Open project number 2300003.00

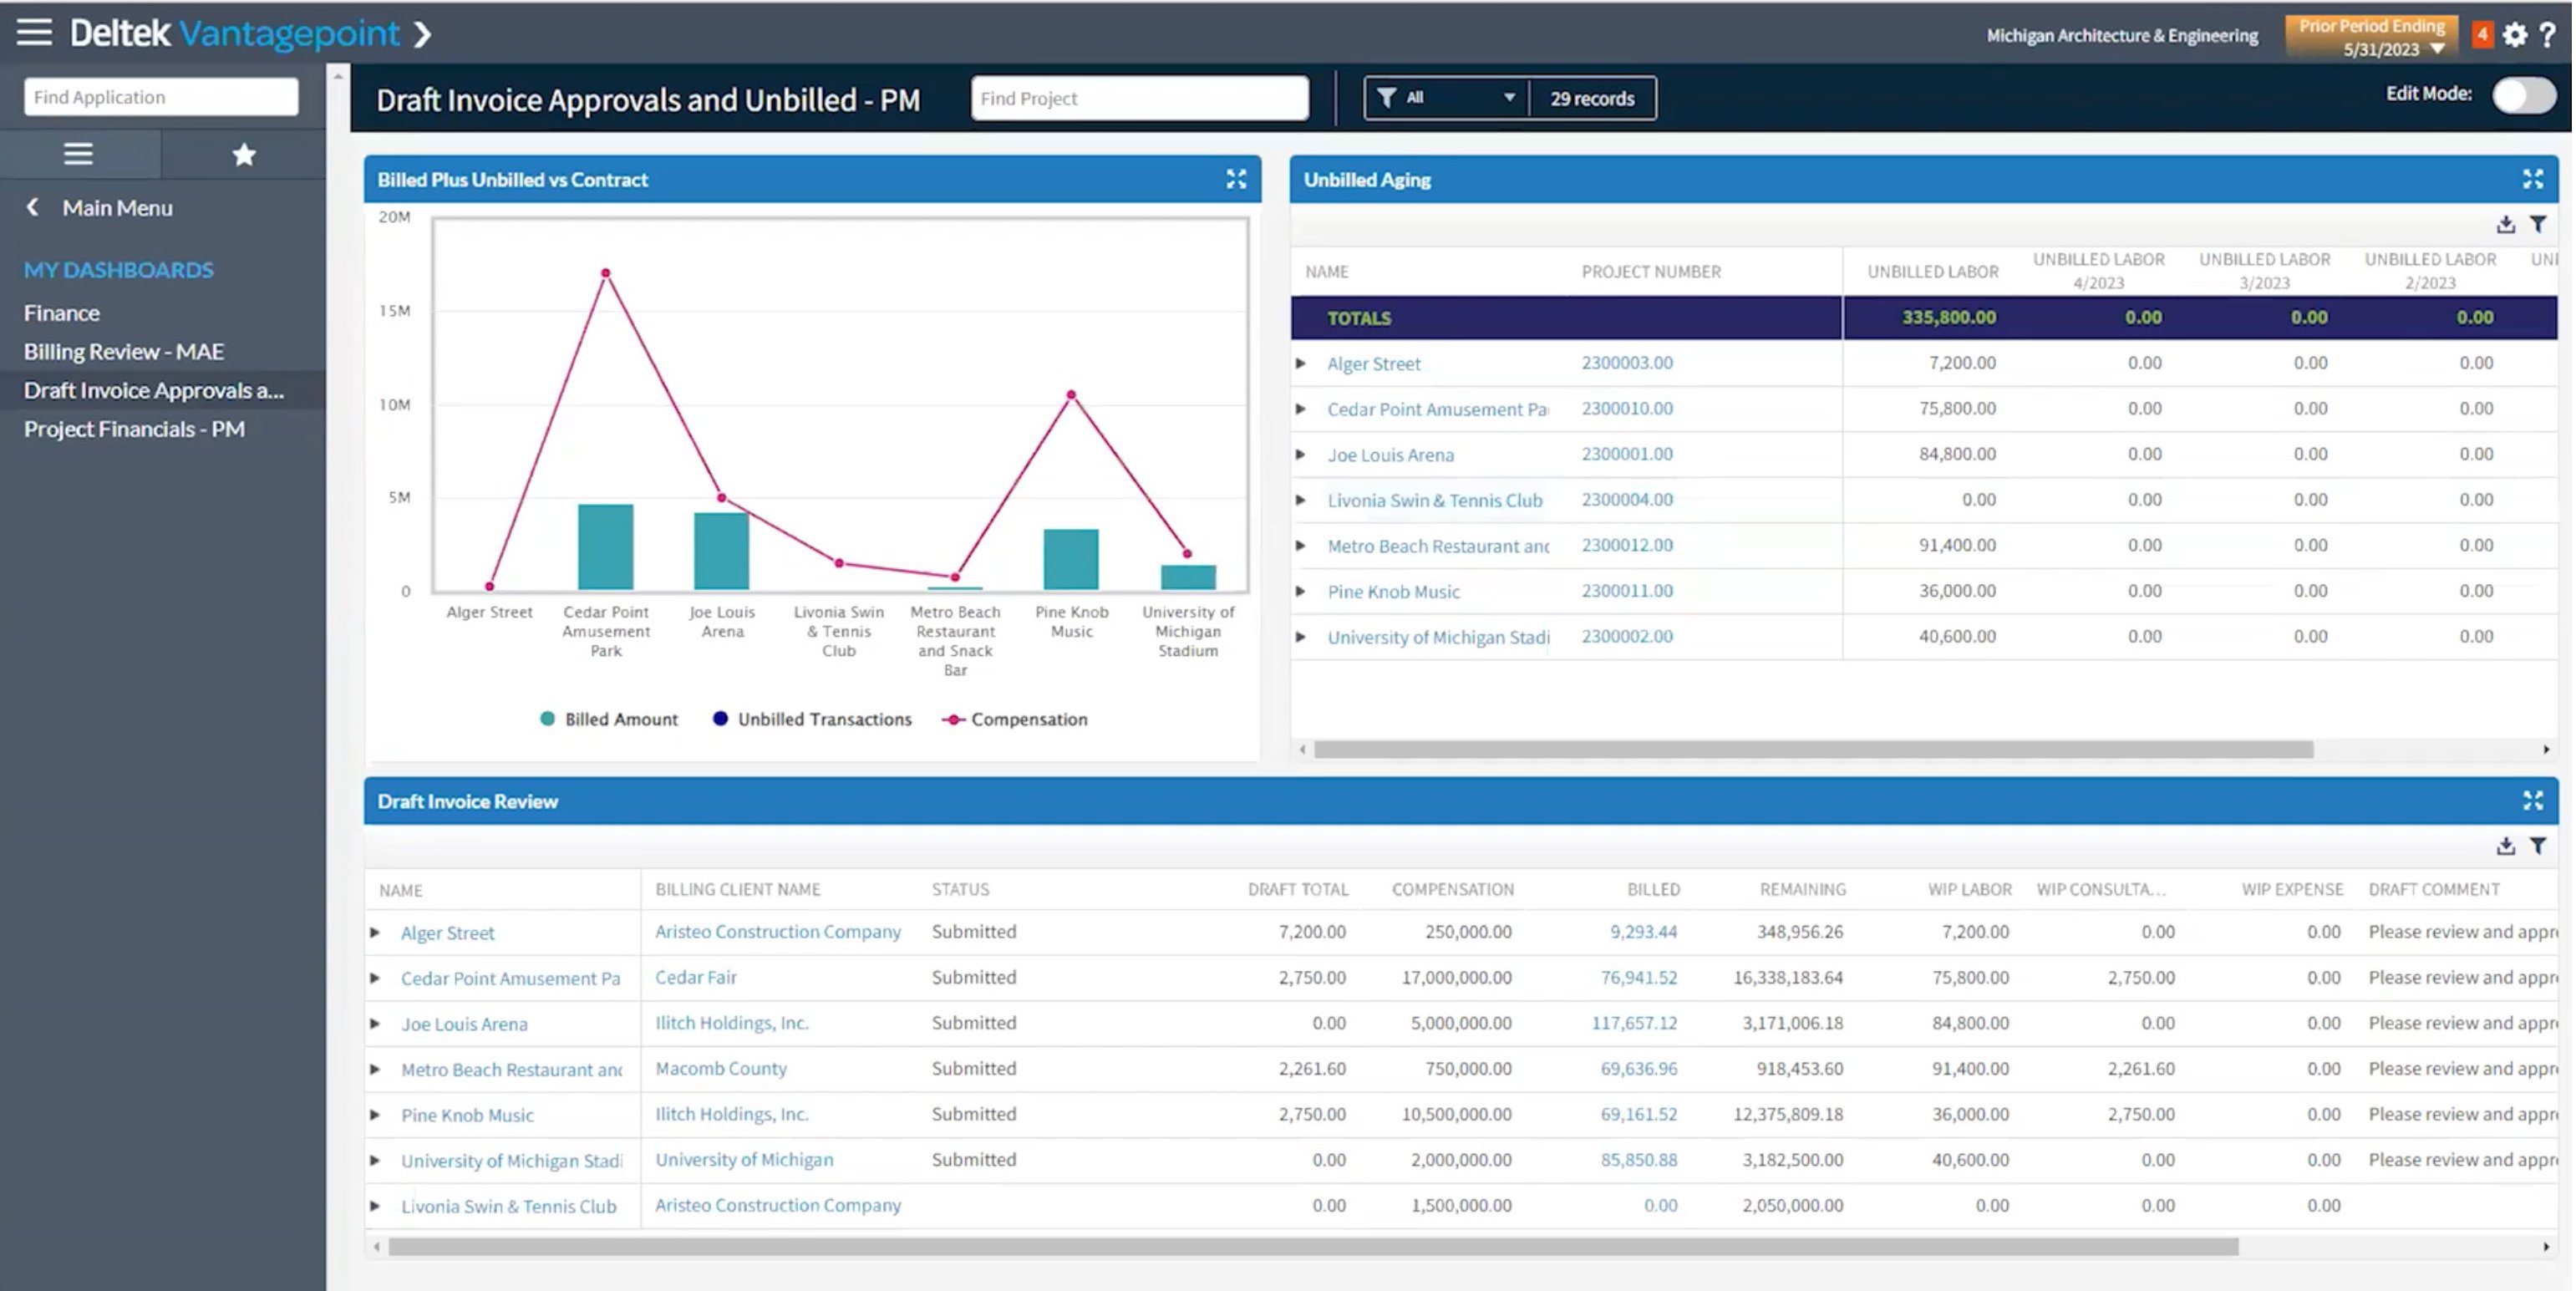coord(1627,362)
